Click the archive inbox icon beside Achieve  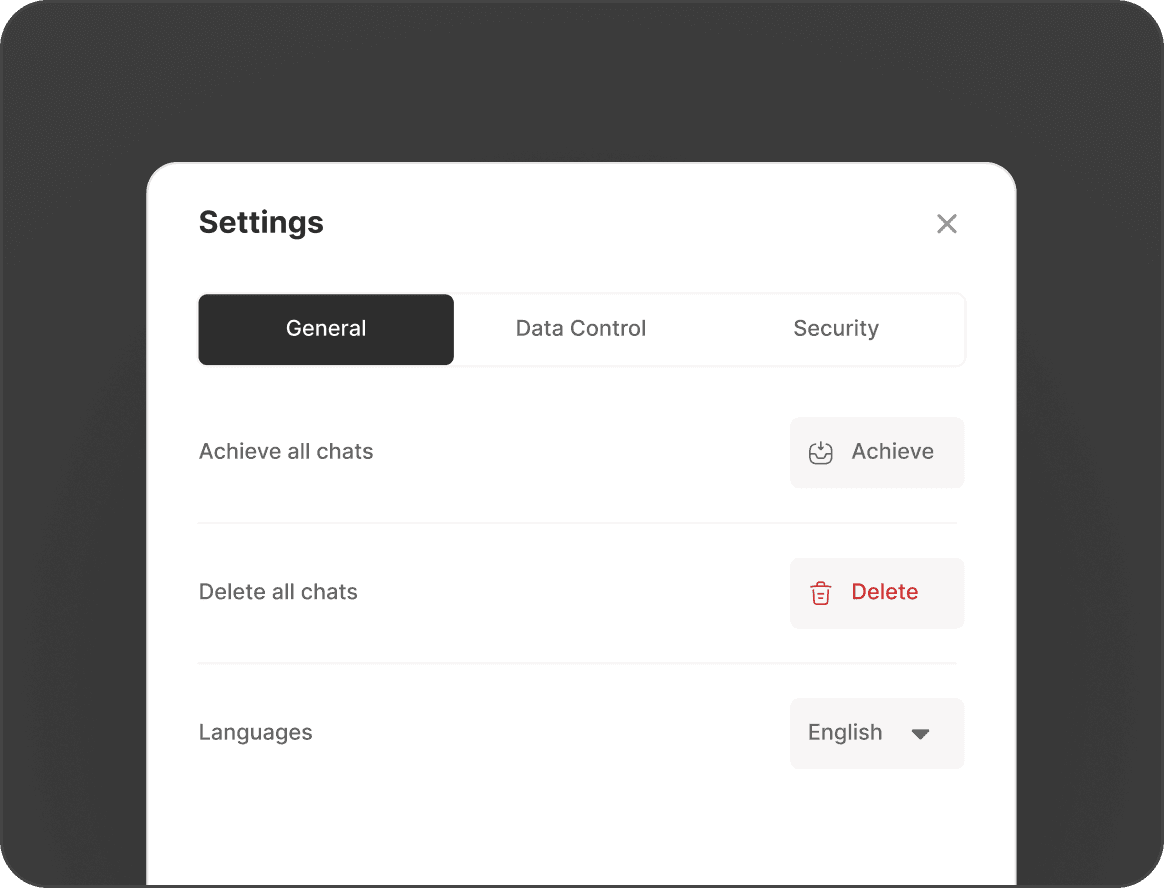[x=820, y=452]
